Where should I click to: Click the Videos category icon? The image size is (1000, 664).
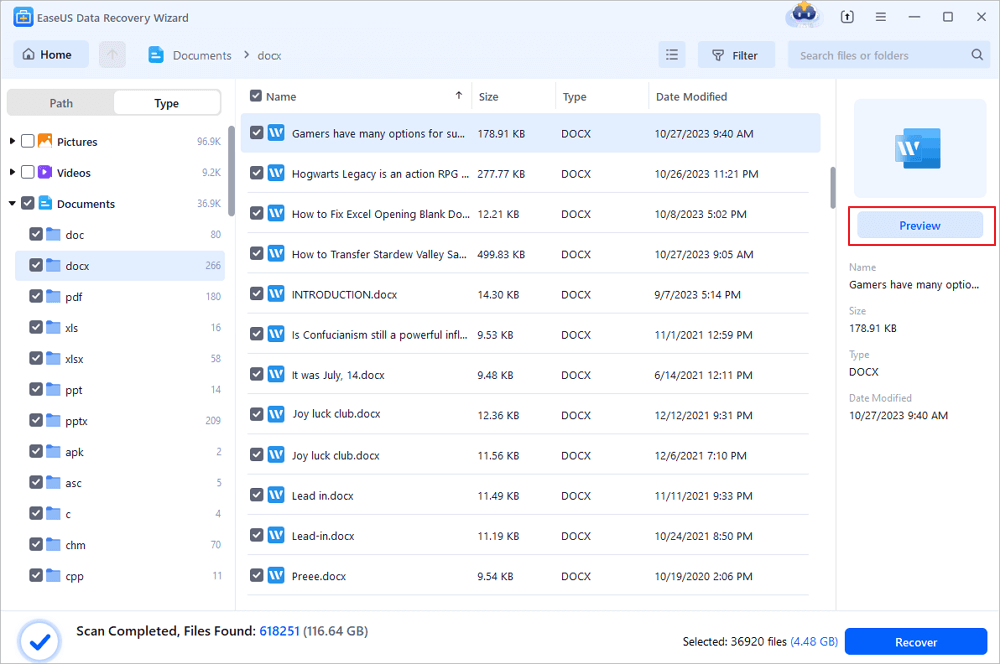45,172
